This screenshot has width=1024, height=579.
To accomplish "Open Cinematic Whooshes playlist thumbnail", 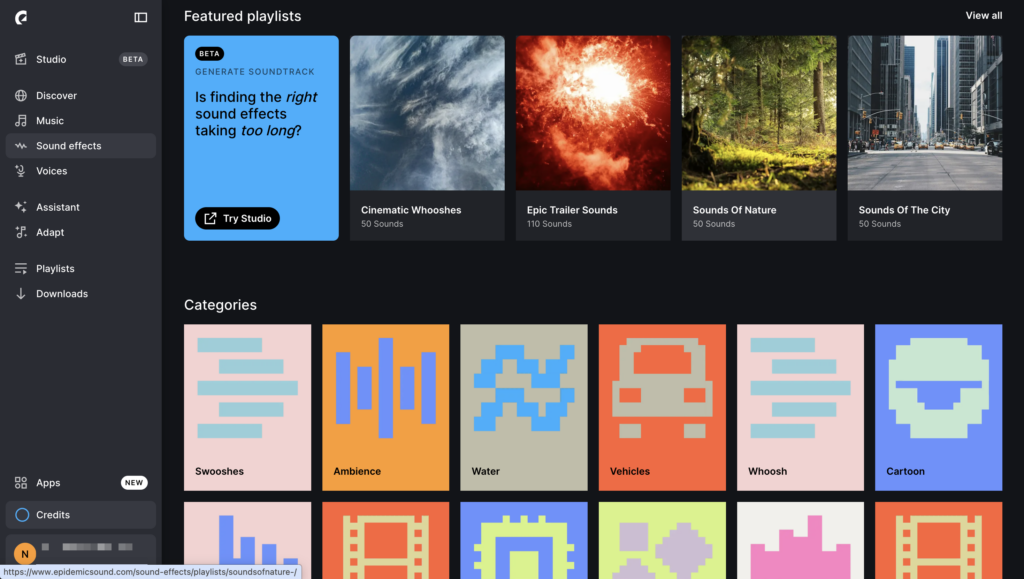I will point(427,113).
